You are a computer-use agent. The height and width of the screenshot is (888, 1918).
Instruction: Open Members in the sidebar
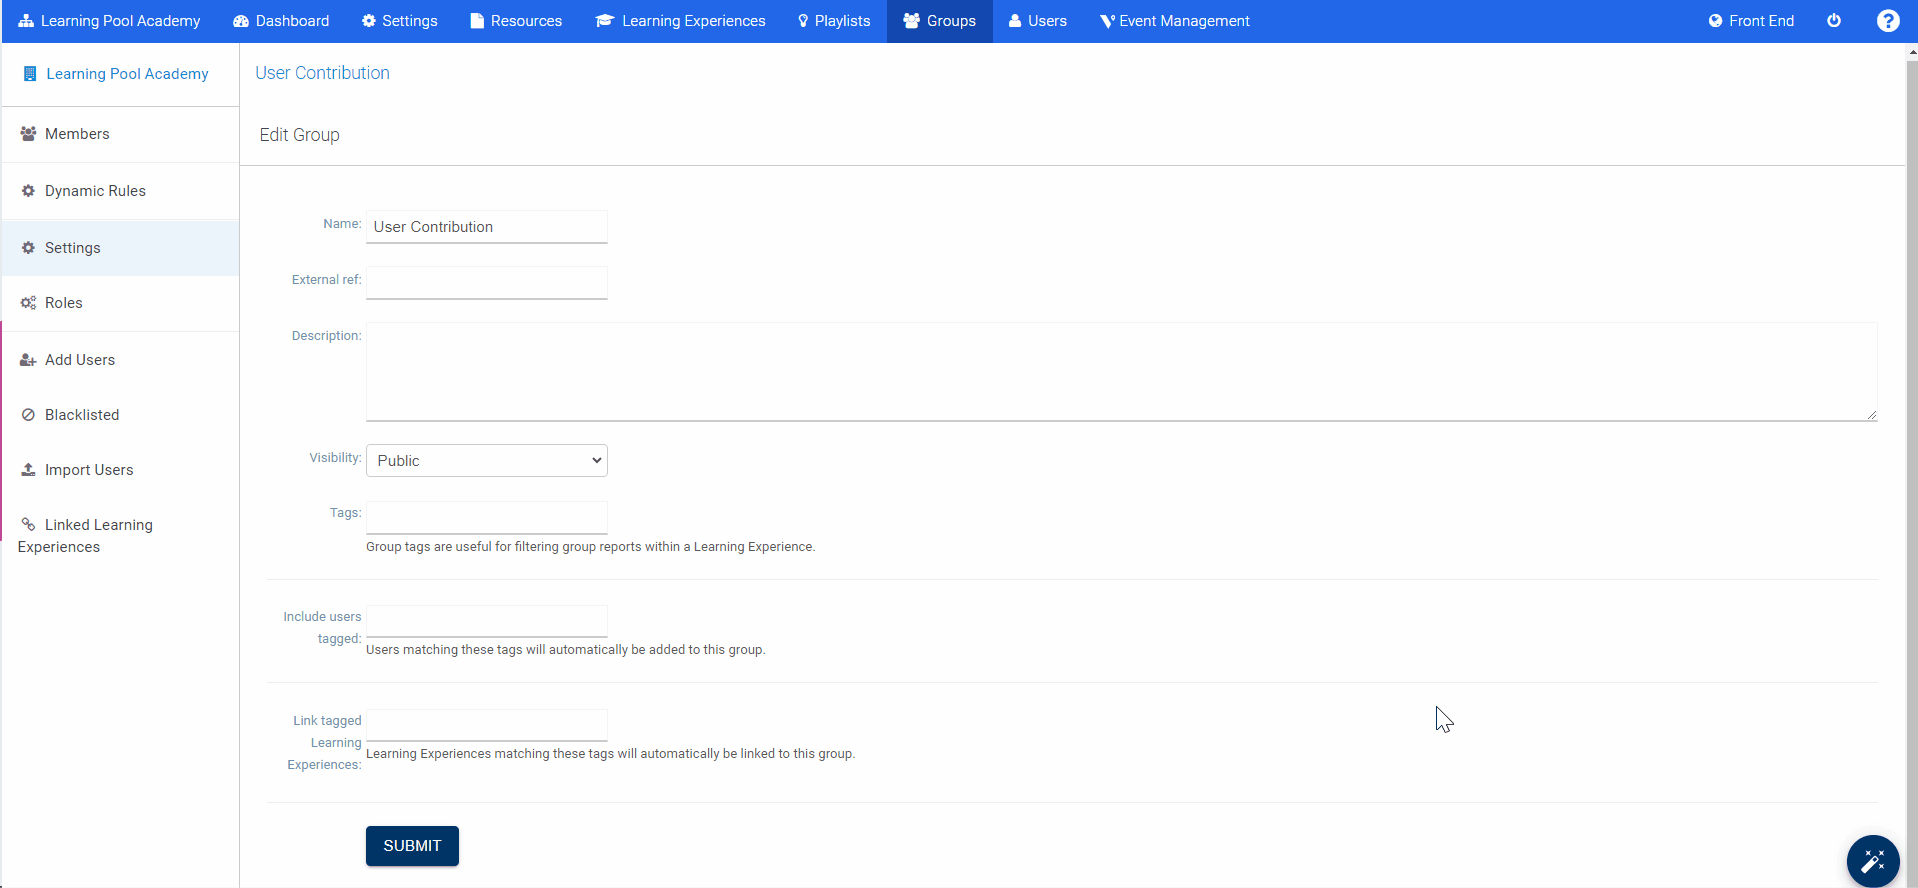tap(77, 134)
